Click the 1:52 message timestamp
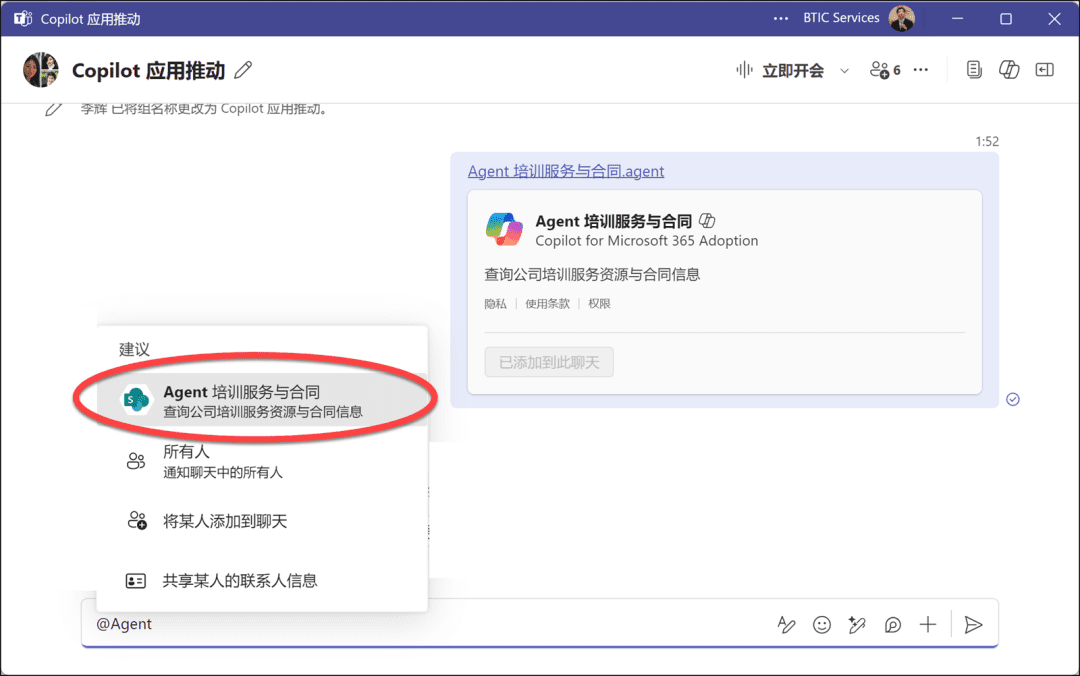The image size is (1080, 676). click(987, 141)
